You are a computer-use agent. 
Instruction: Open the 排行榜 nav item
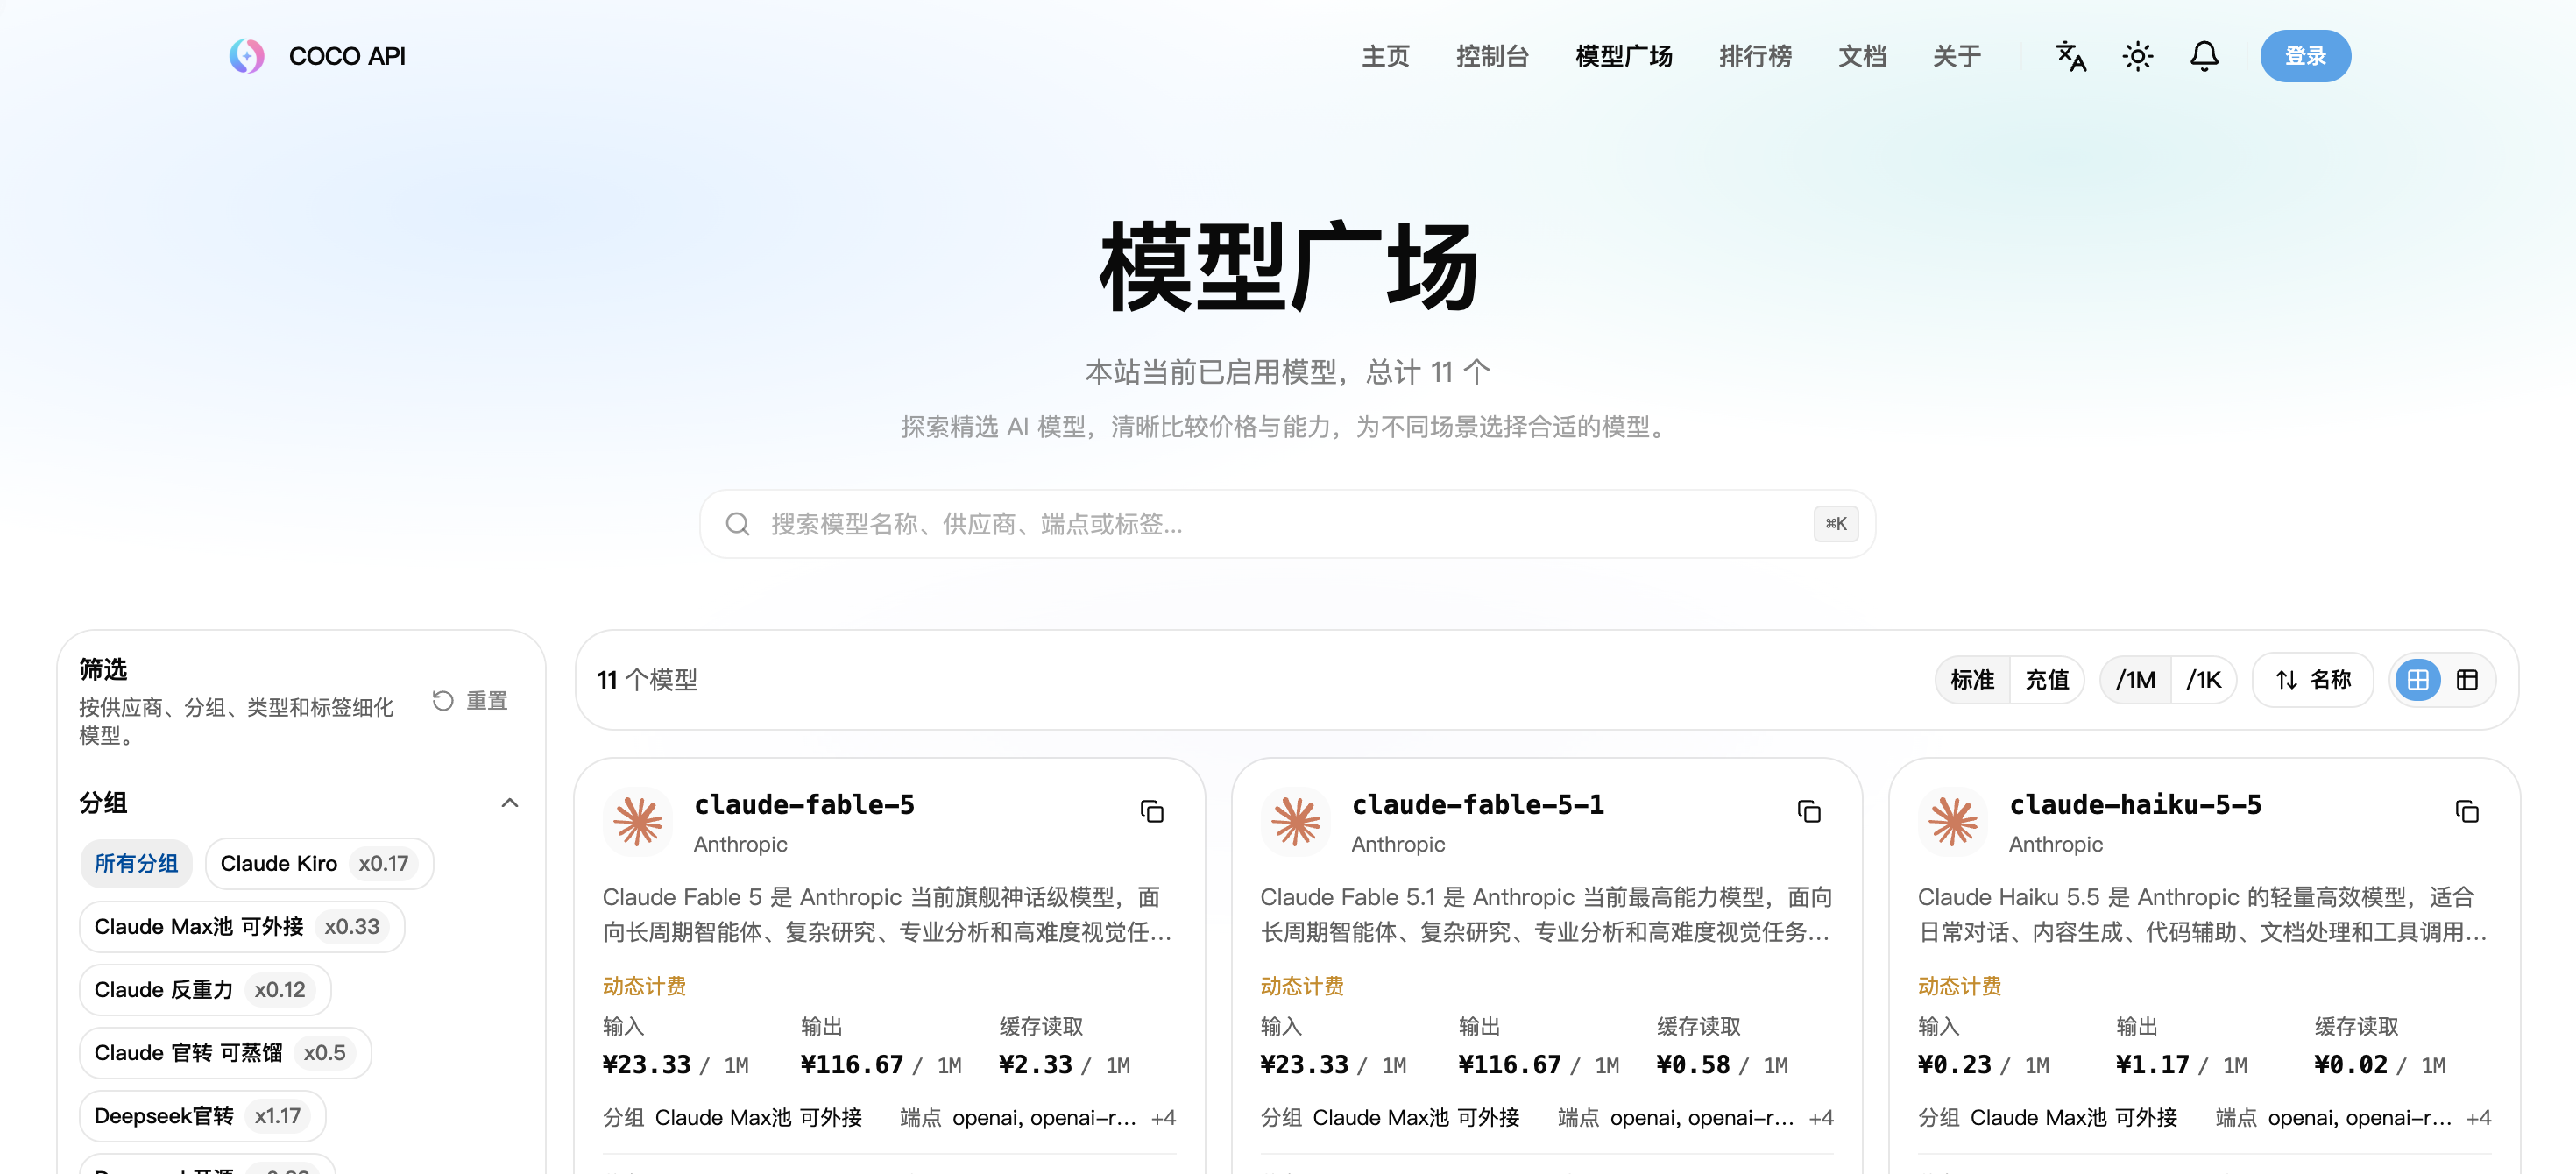click(x=1754, y=56)
